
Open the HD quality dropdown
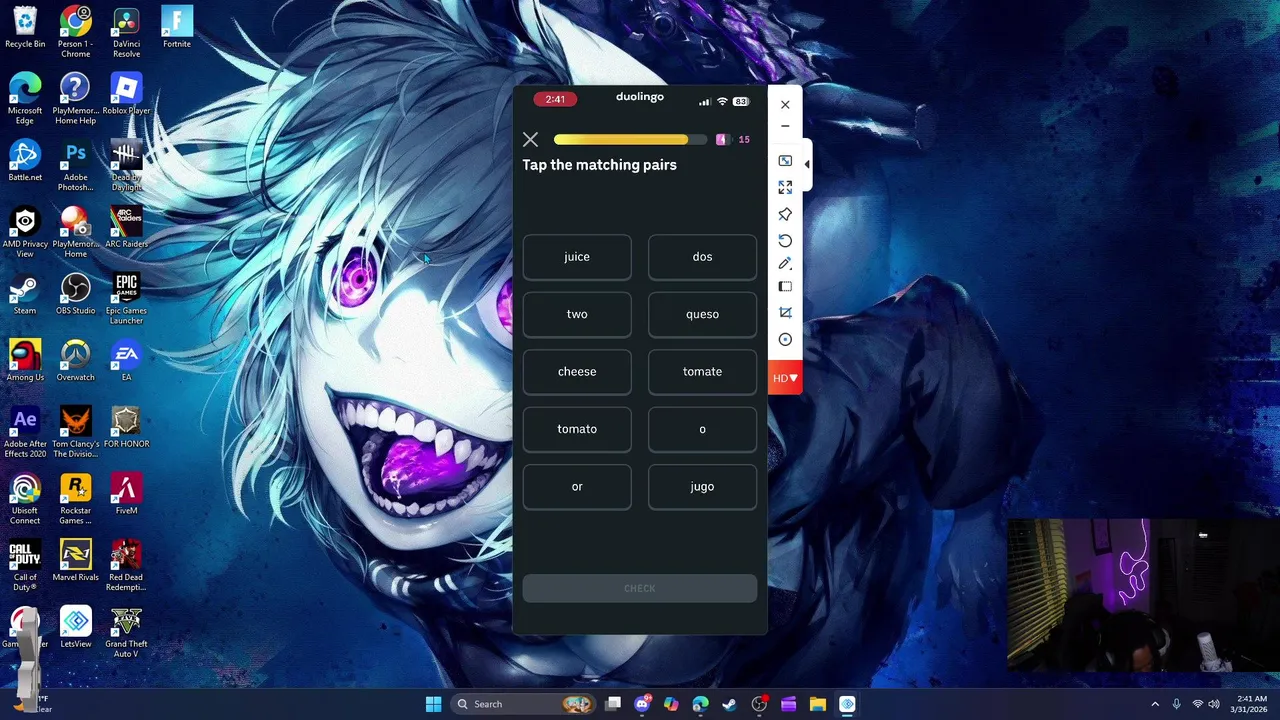tap(785, 378)
